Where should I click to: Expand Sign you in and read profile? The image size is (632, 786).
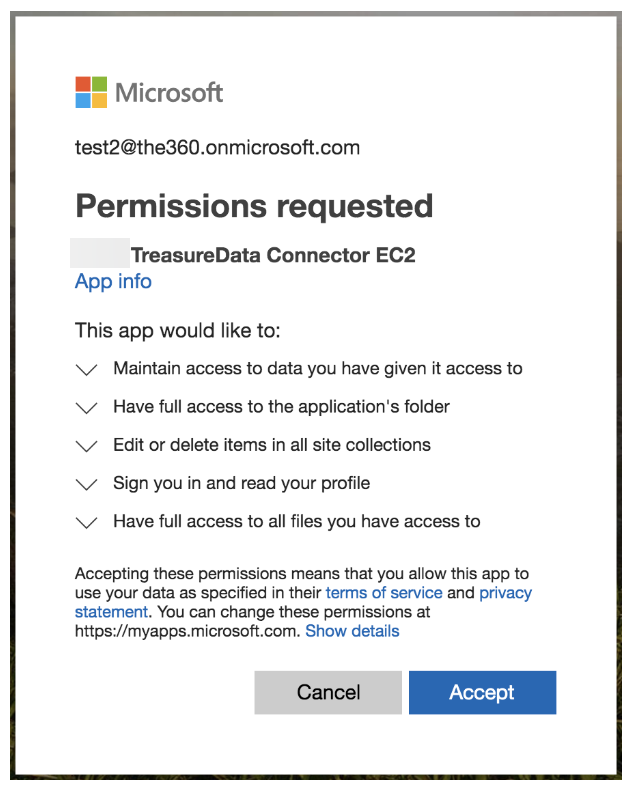87,484
